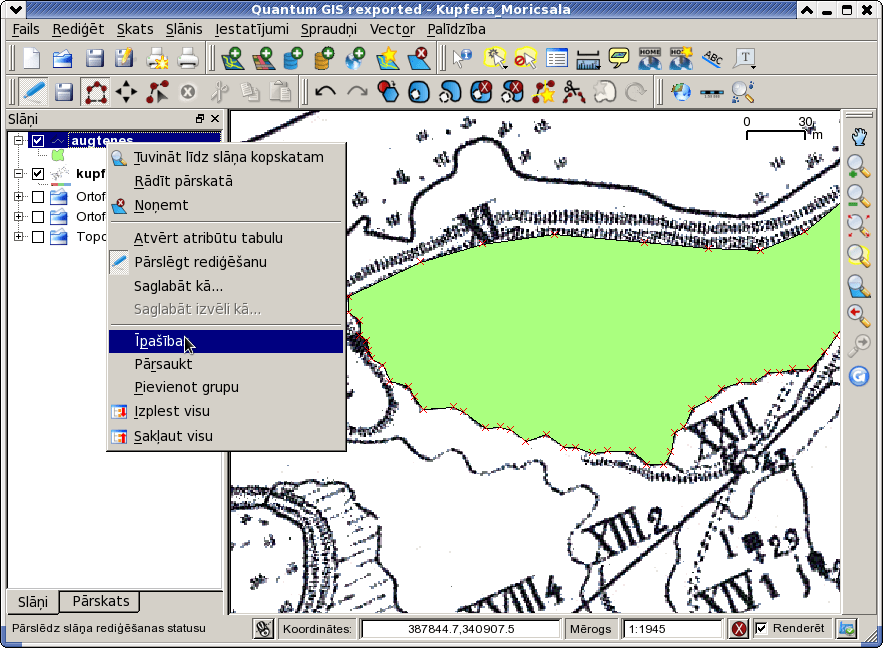Screen dimensions: 883x648
Task: Choose Sakļaut visu entry
Action: pos(226,436)
